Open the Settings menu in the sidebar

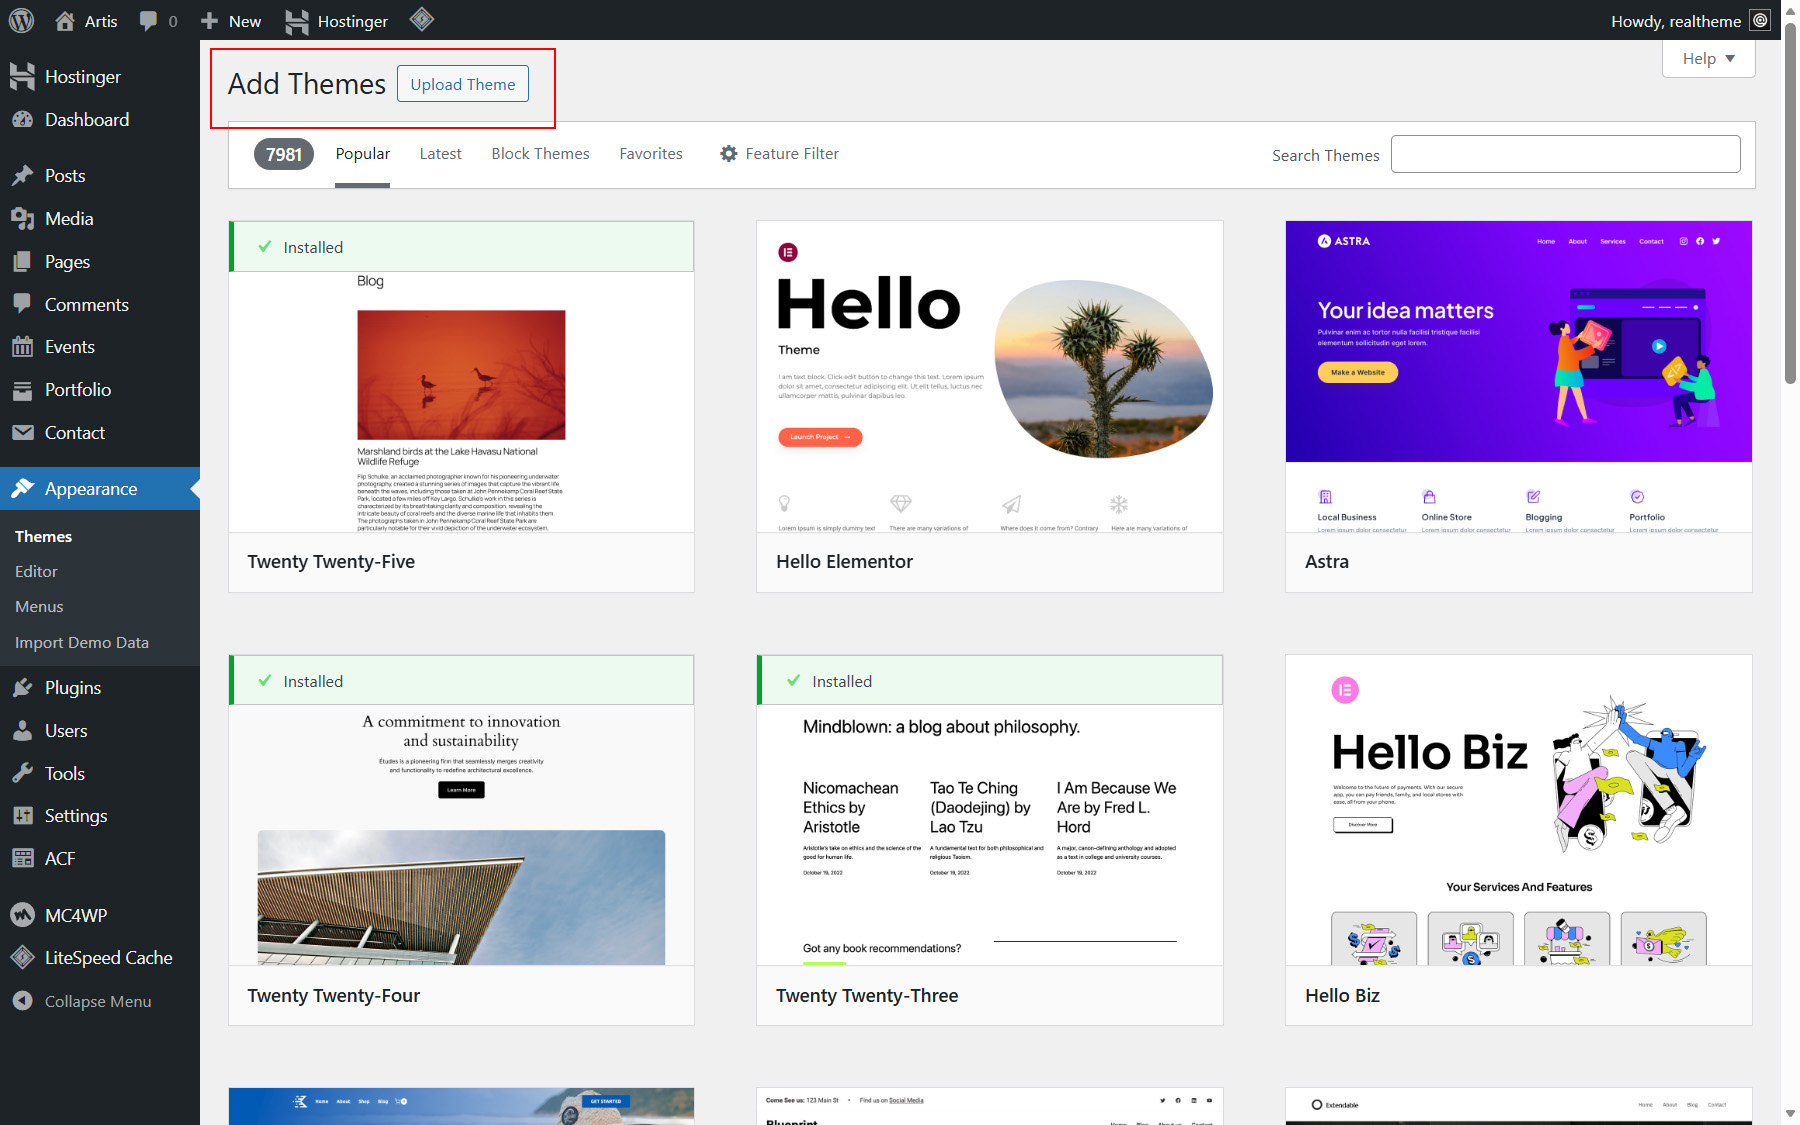tap(75, 816)
